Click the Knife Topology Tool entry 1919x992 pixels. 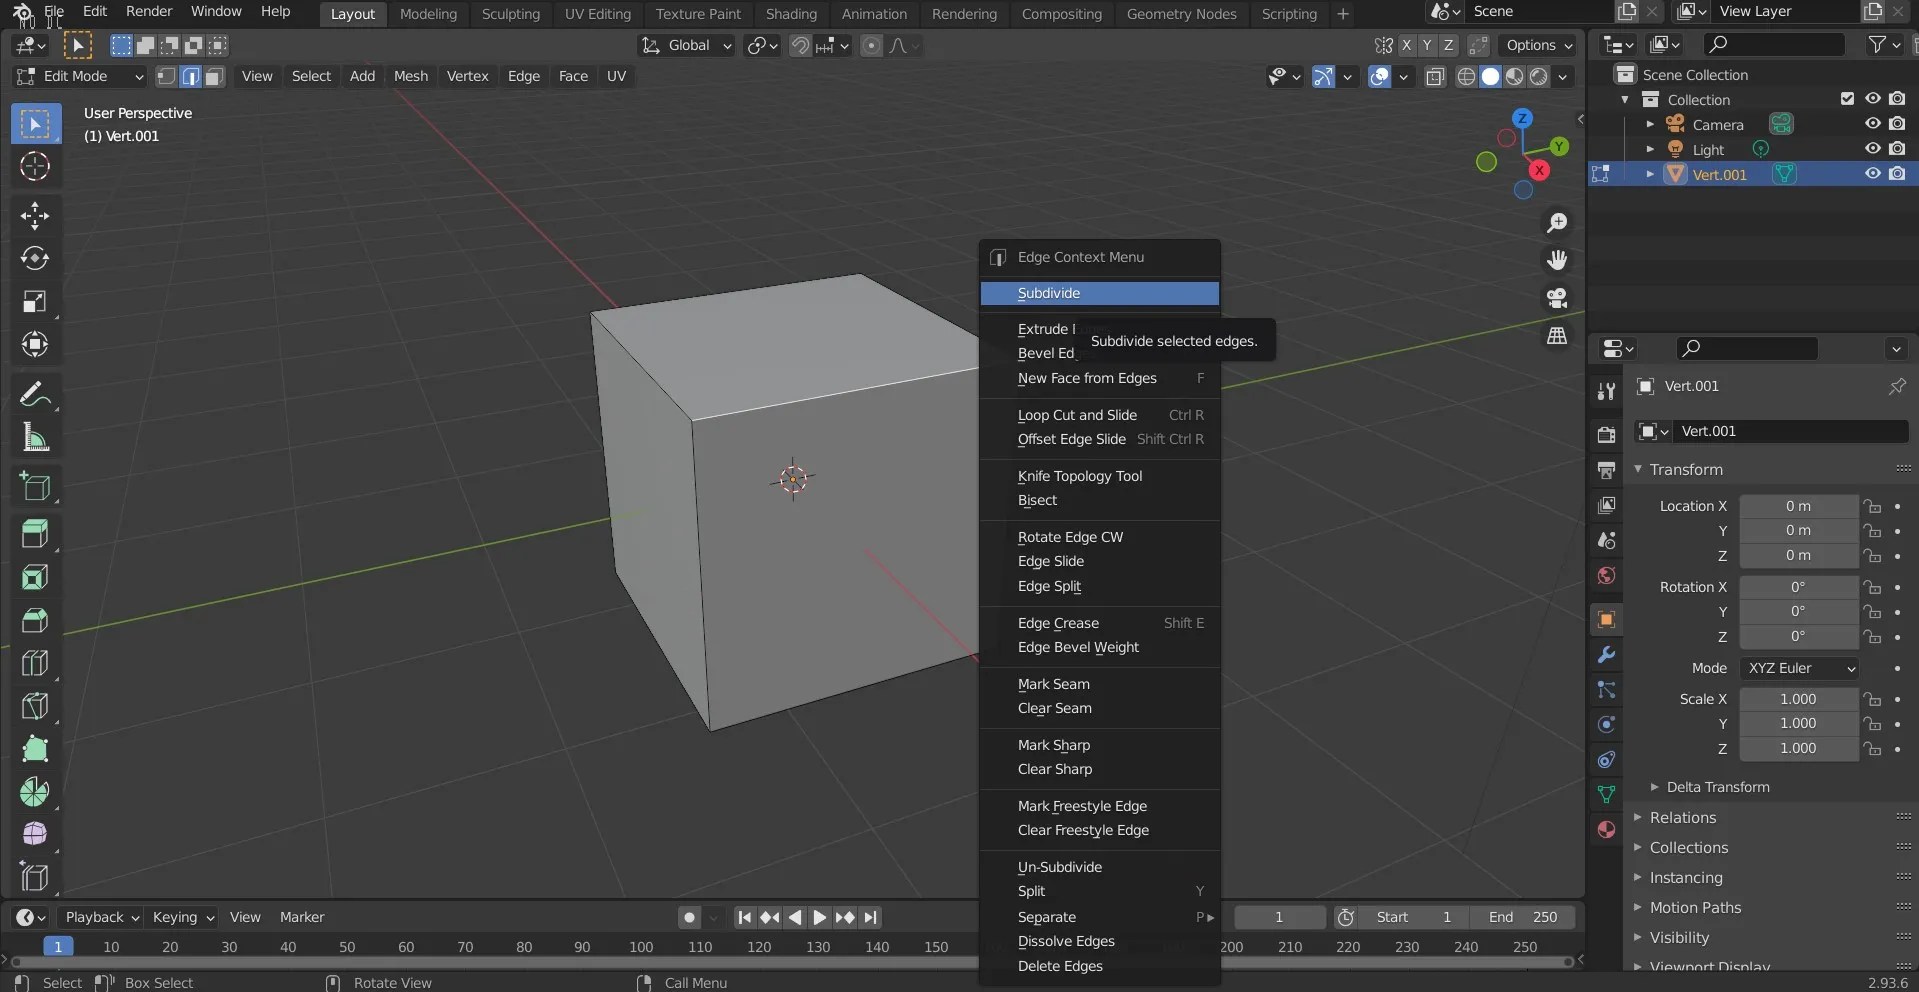click(x=1080, y=476)
